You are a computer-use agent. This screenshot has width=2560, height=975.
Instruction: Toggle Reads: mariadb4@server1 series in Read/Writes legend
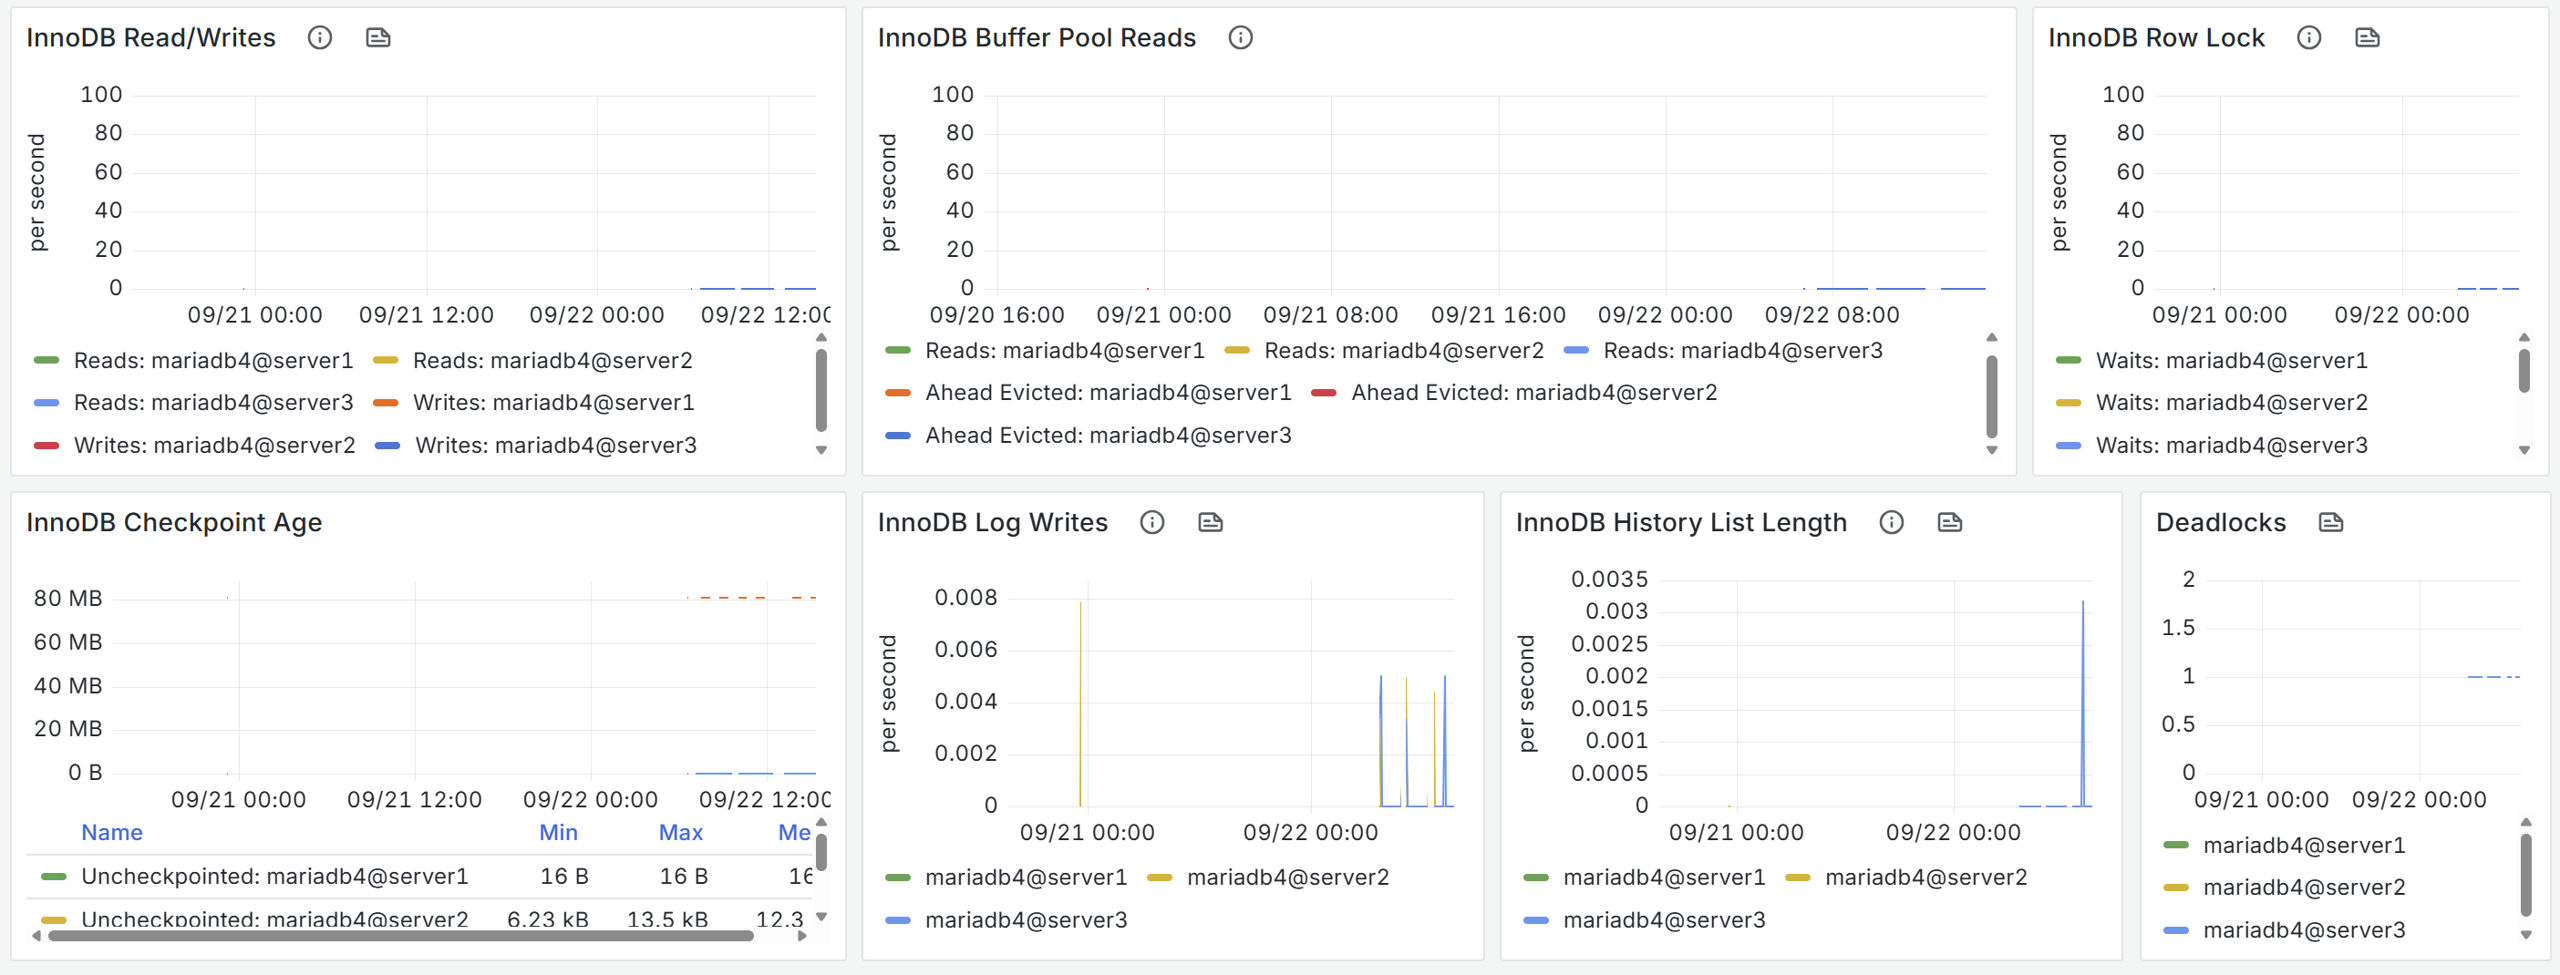point(213,360)
